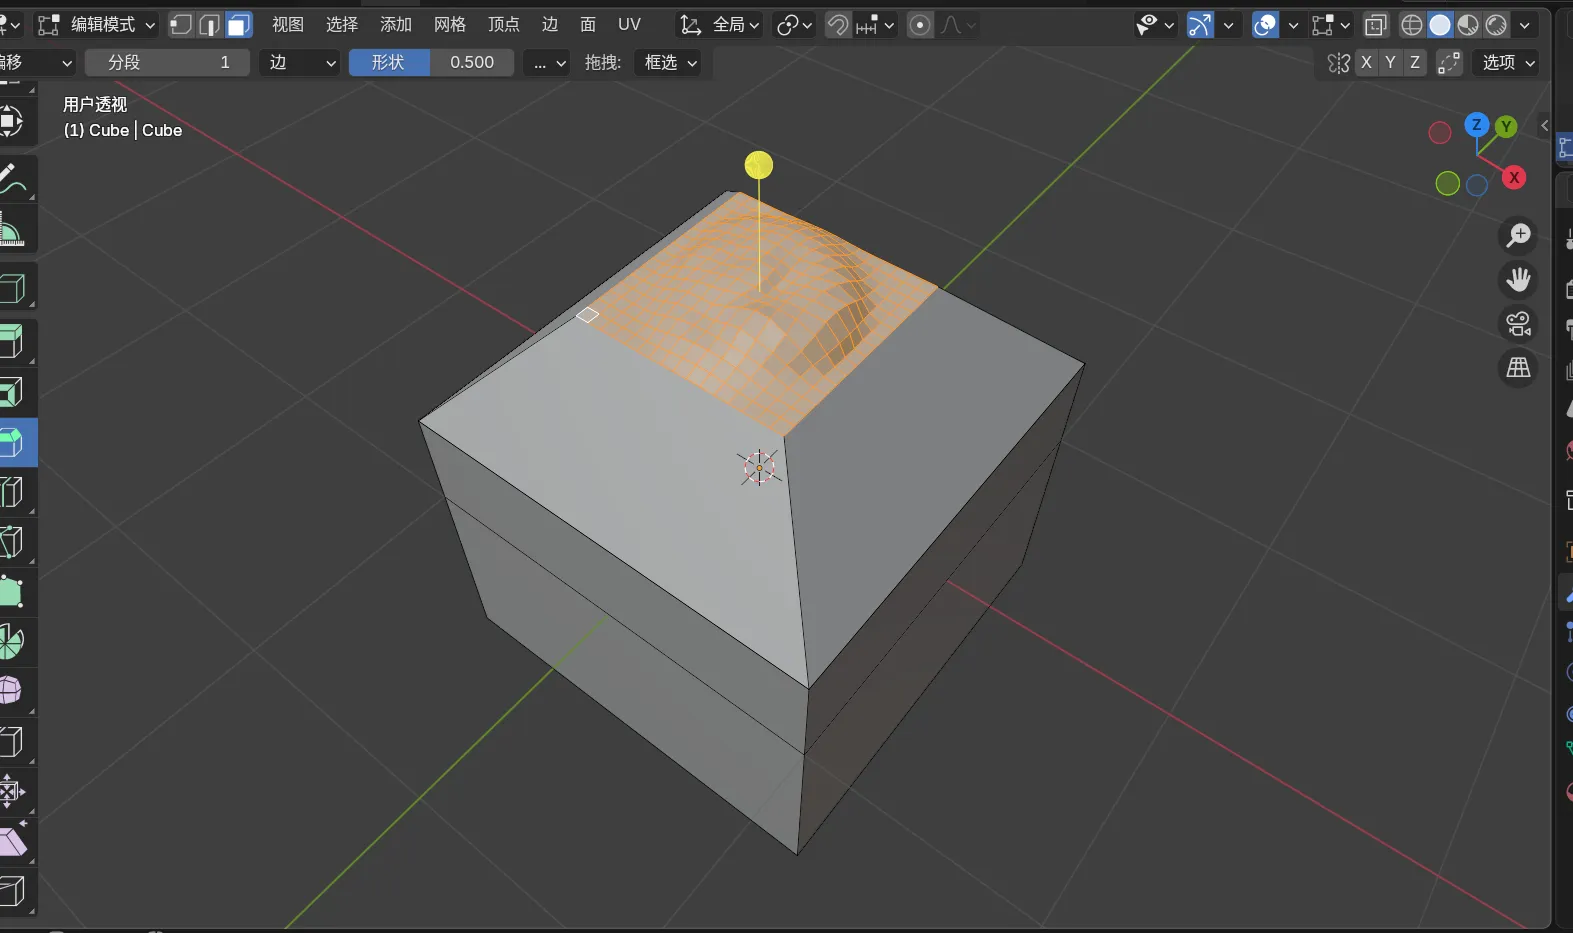
Task: Activate the Knife tool
Action: [12, 542]
